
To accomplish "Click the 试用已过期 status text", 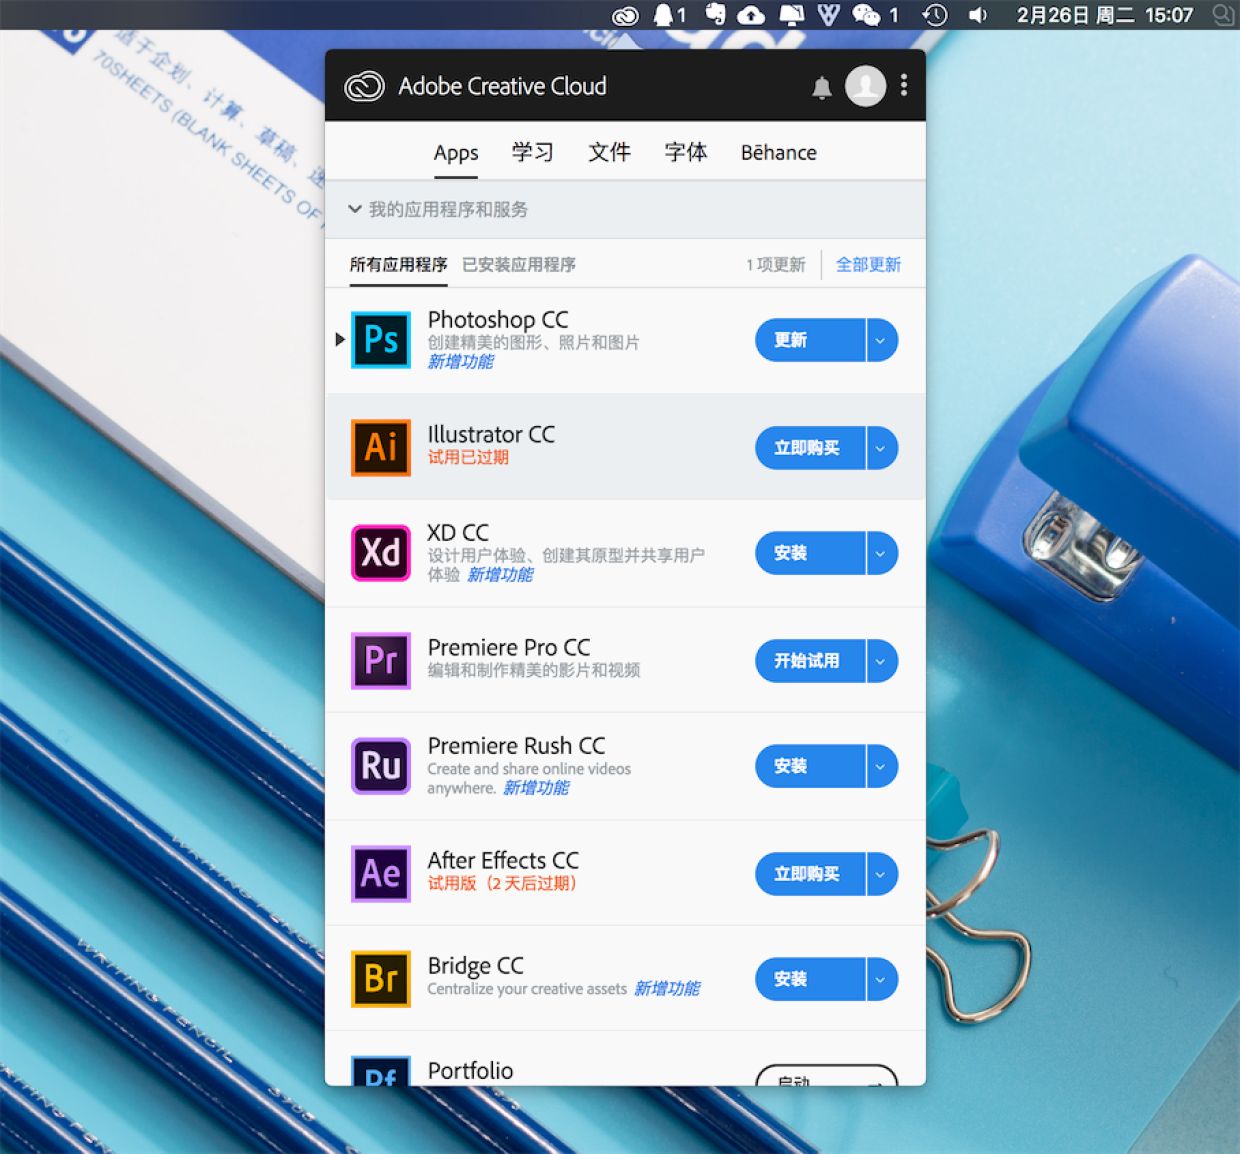I will tap(468, 457).
